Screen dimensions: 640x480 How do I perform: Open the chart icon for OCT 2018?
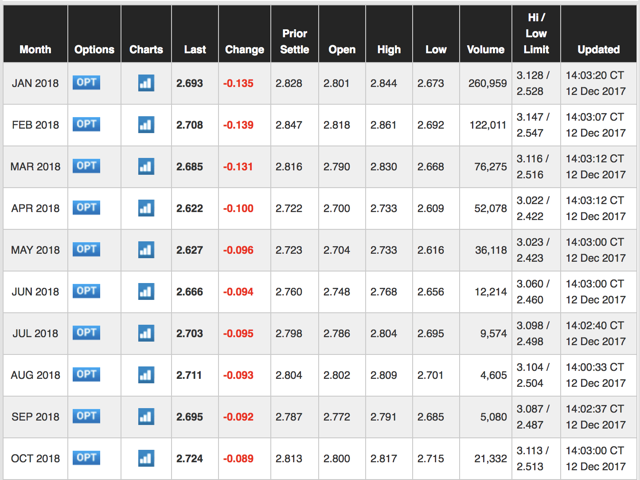(x=146, y=458)
